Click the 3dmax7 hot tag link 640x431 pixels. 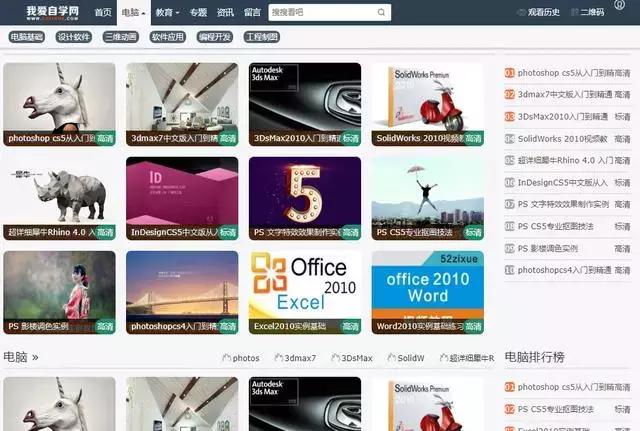point(295,358)
